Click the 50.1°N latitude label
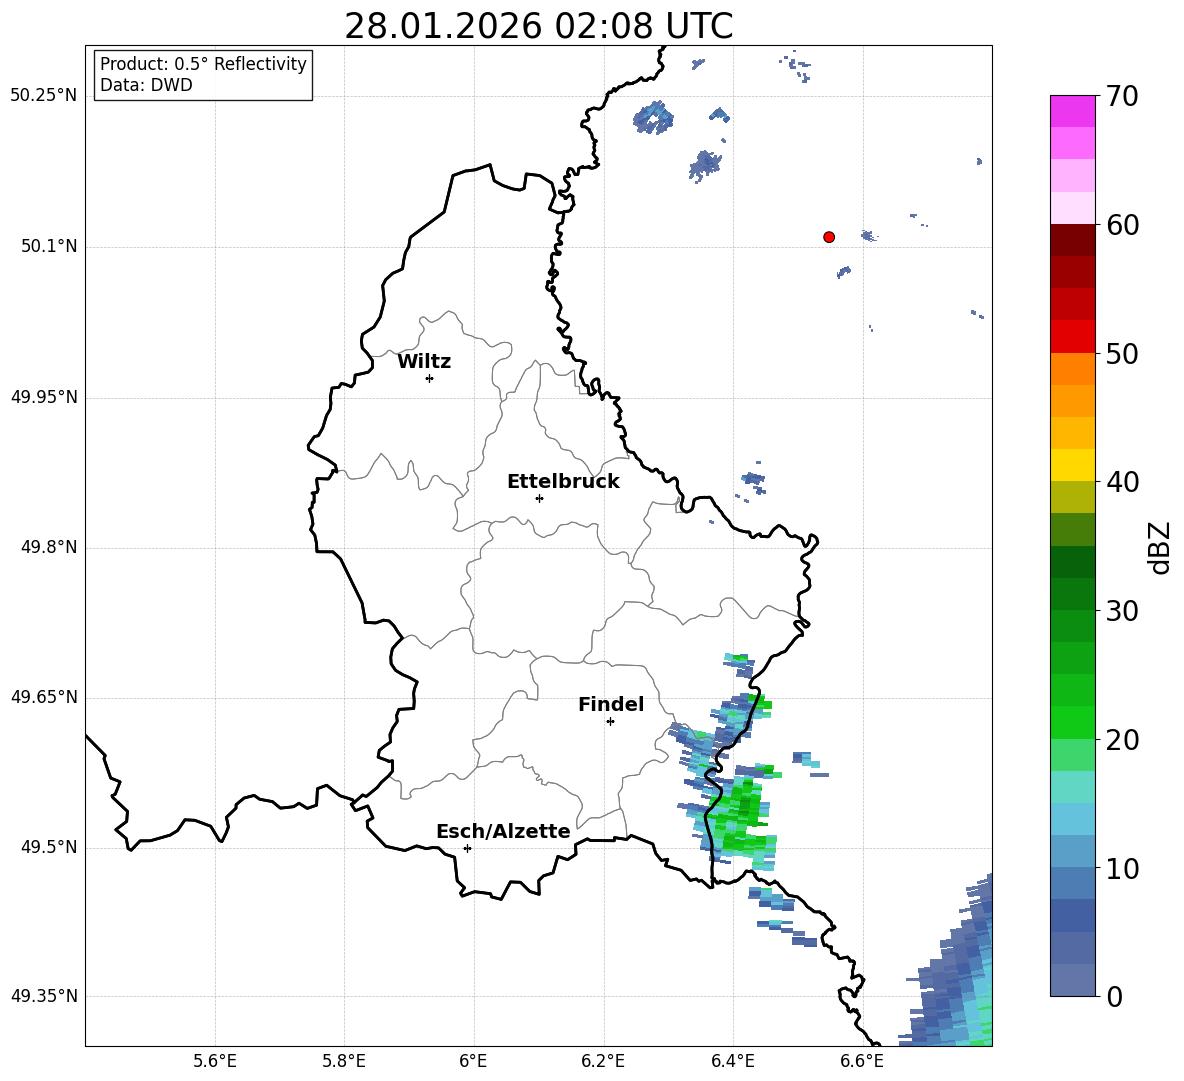1184x1081 pixels. click(50, 247)
